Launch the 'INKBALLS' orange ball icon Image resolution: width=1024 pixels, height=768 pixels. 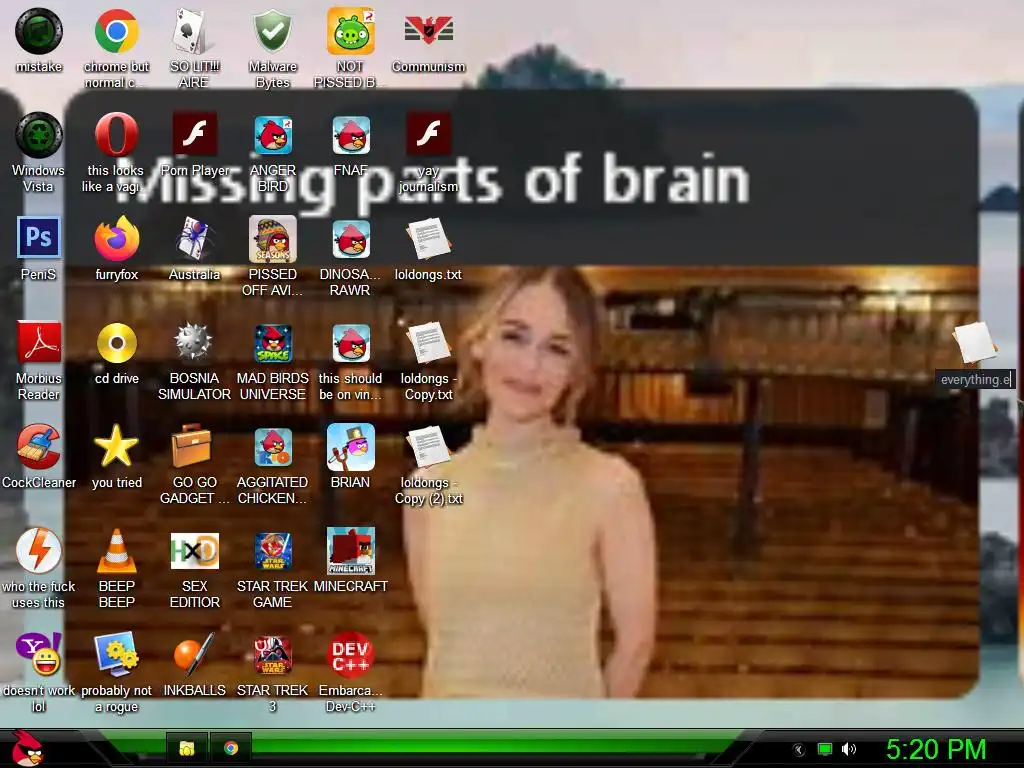pos(194,654)
